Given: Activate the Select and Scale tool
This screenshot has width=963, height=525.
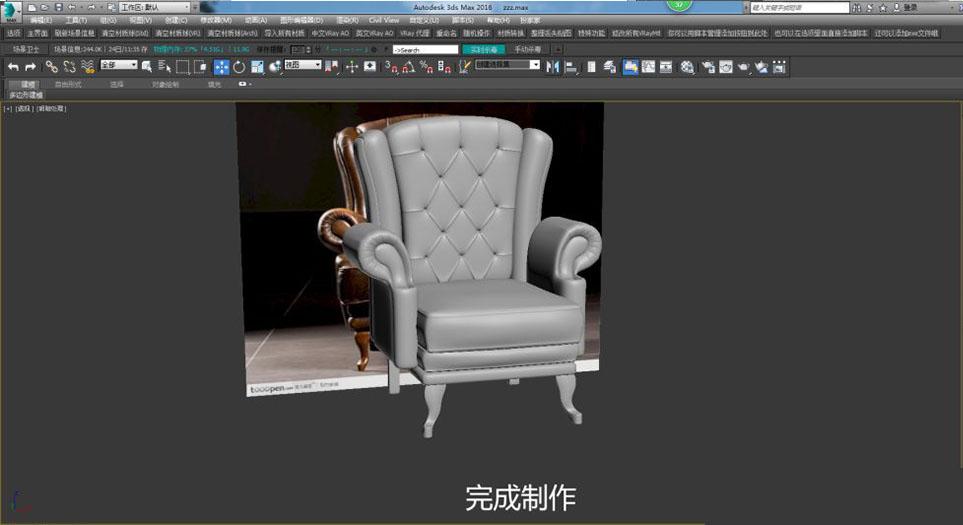Looking at the screenshot, I should (257, 67).
